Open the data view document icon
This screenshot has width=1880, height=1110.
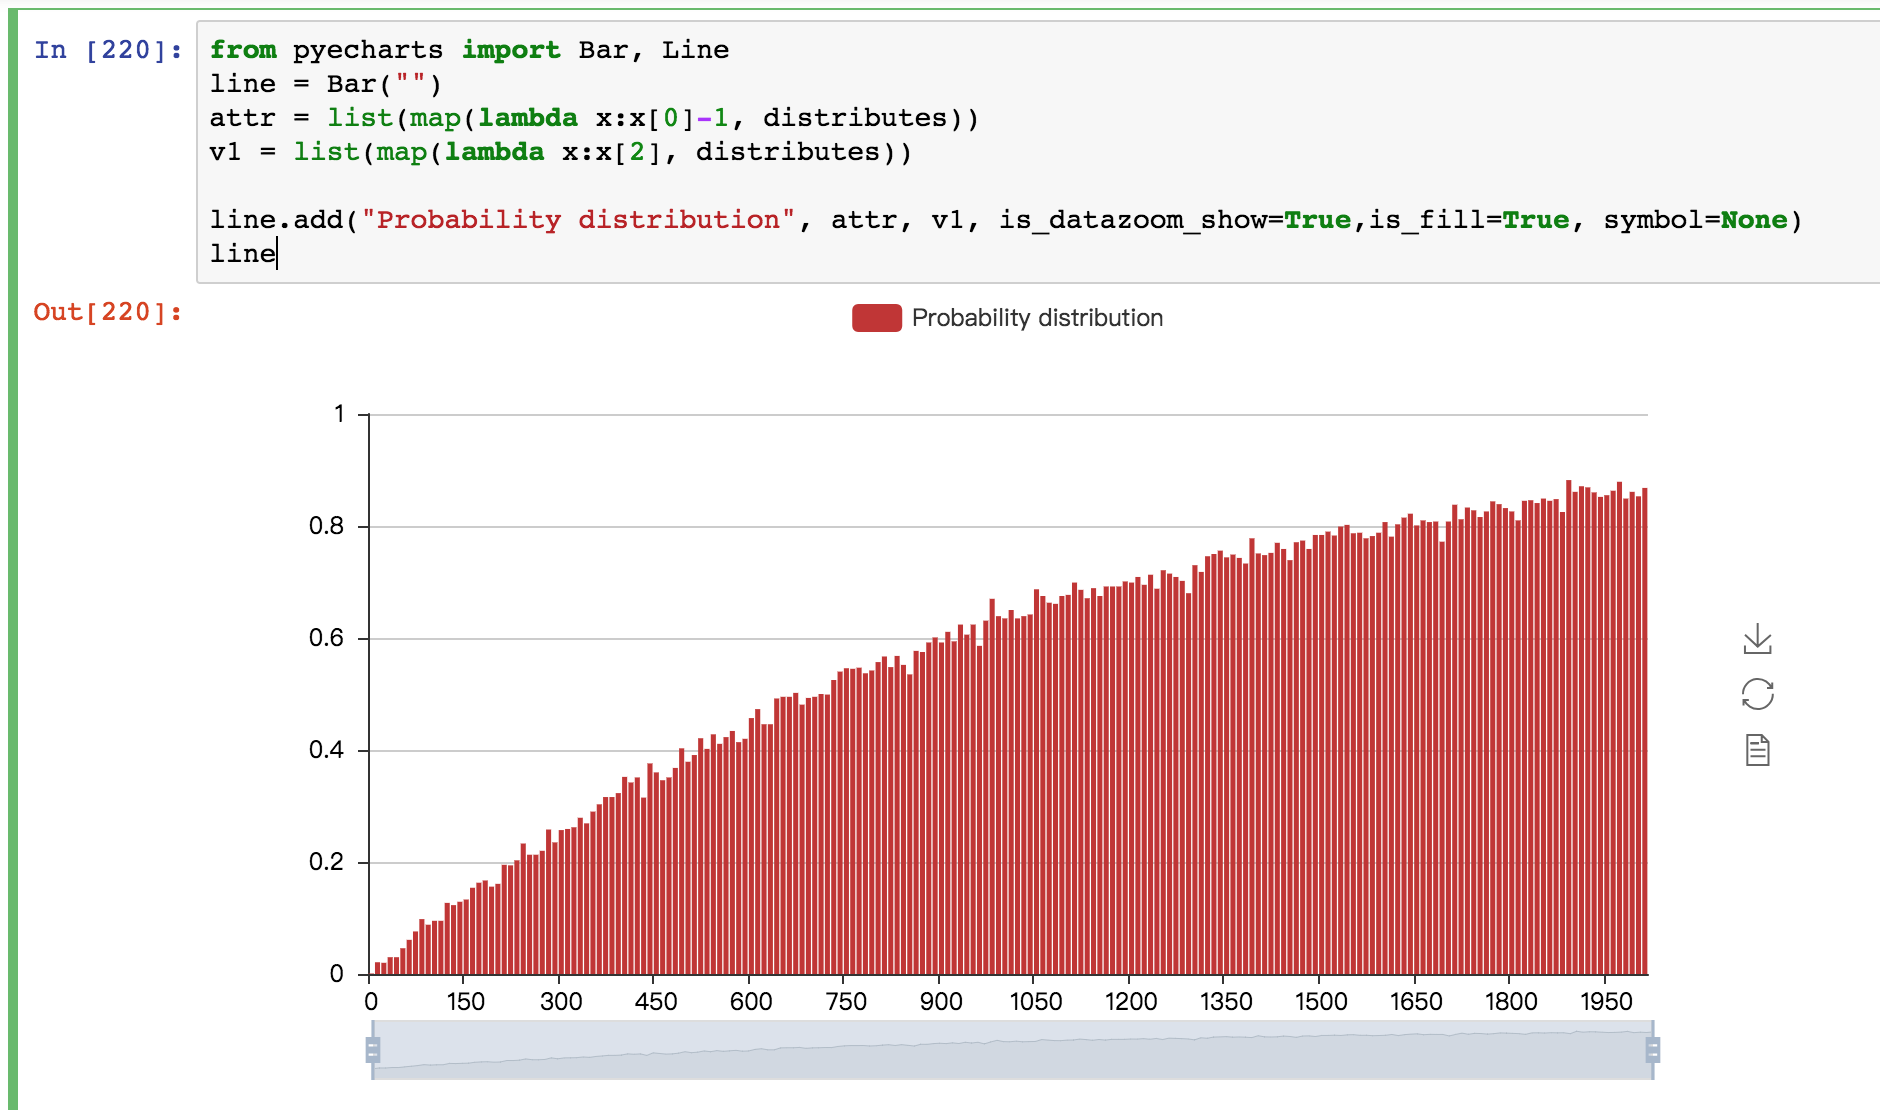1757,750
